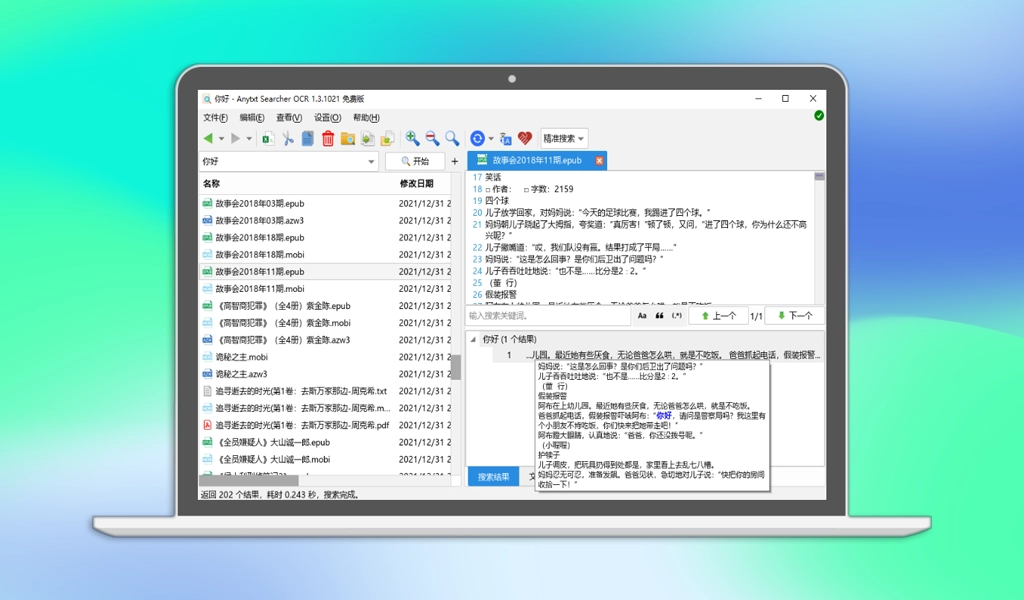
Task: Select file 诡秘之主.azw3
Action: (241, 374)
